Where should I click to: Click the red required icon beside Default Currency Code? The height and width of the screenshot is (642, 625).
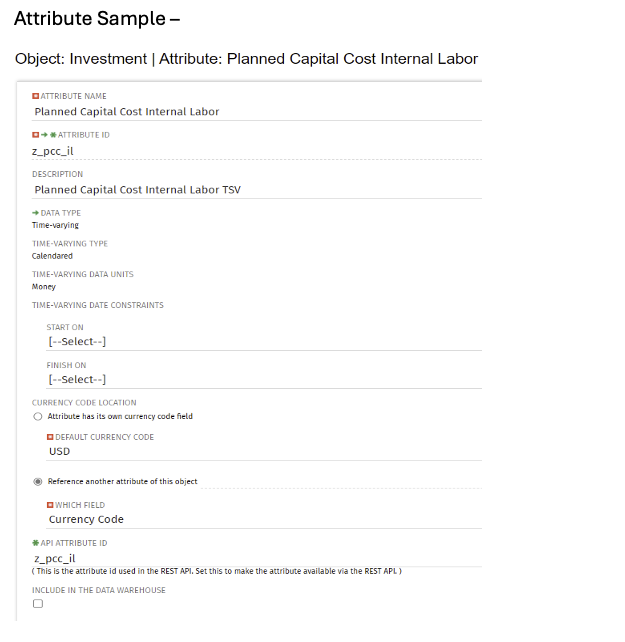[50, 437]
